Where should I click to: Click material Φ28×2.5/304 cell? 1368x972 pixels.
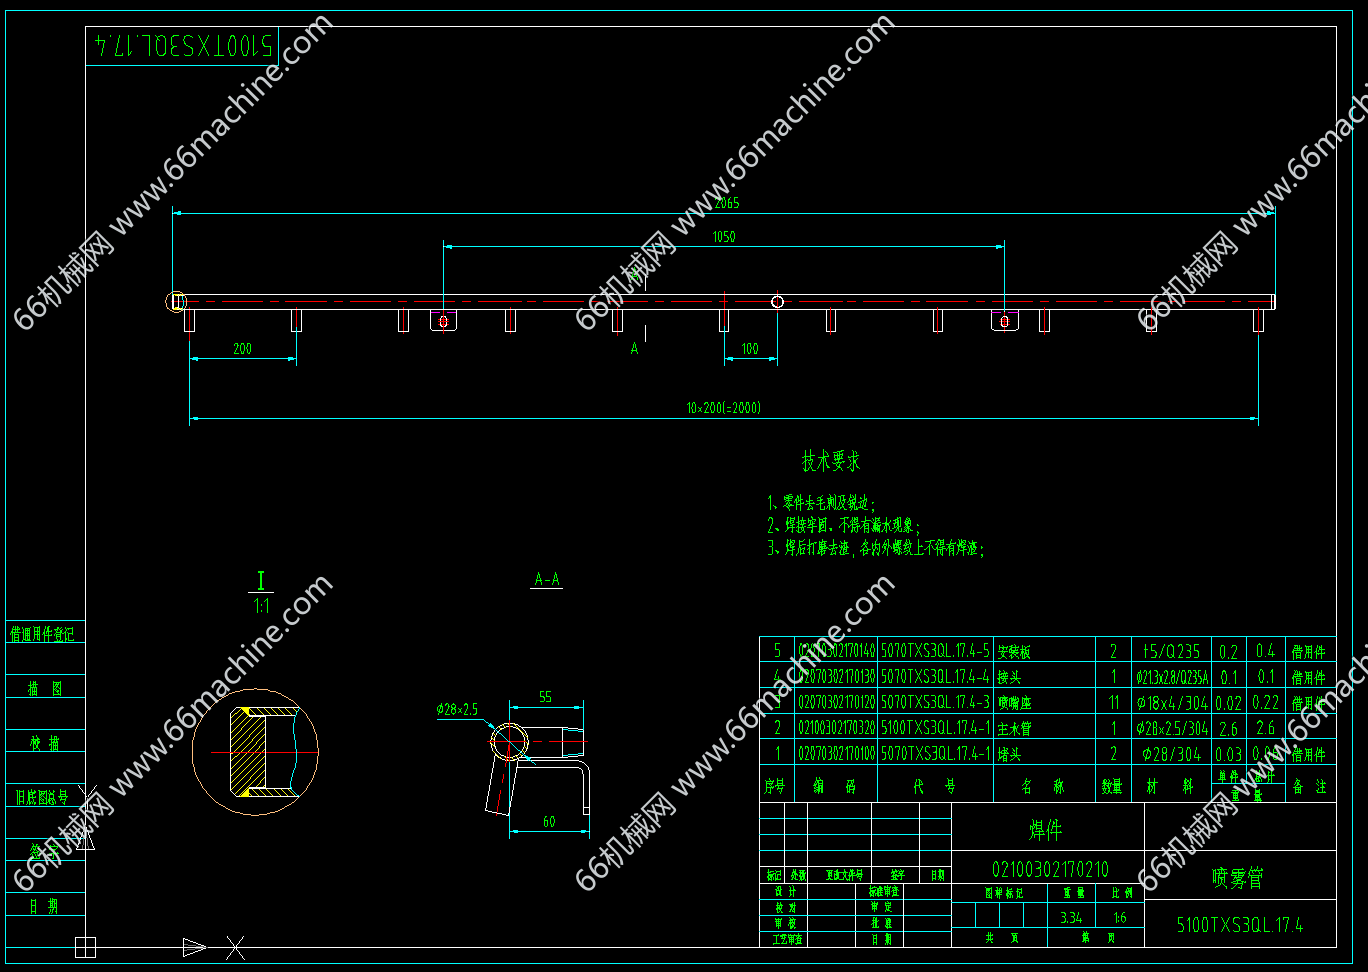click(x=1171, y=729)
